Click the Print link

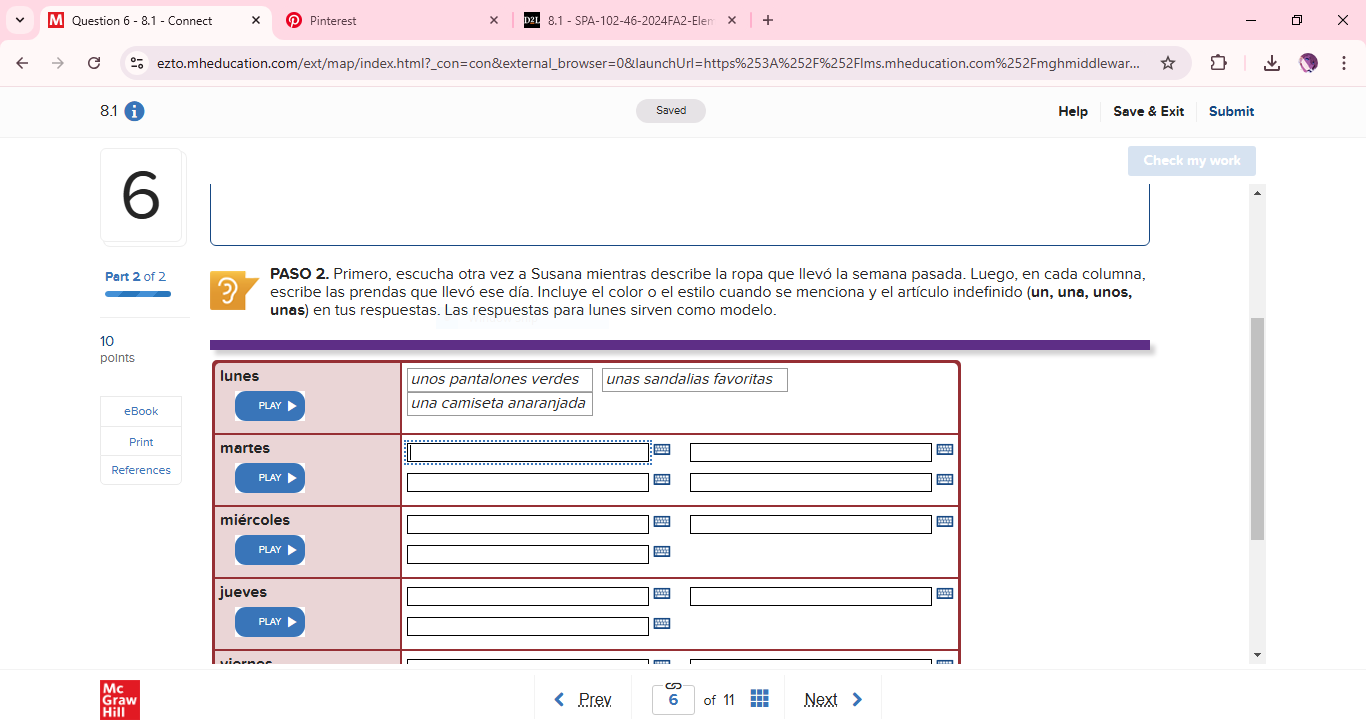141,442
